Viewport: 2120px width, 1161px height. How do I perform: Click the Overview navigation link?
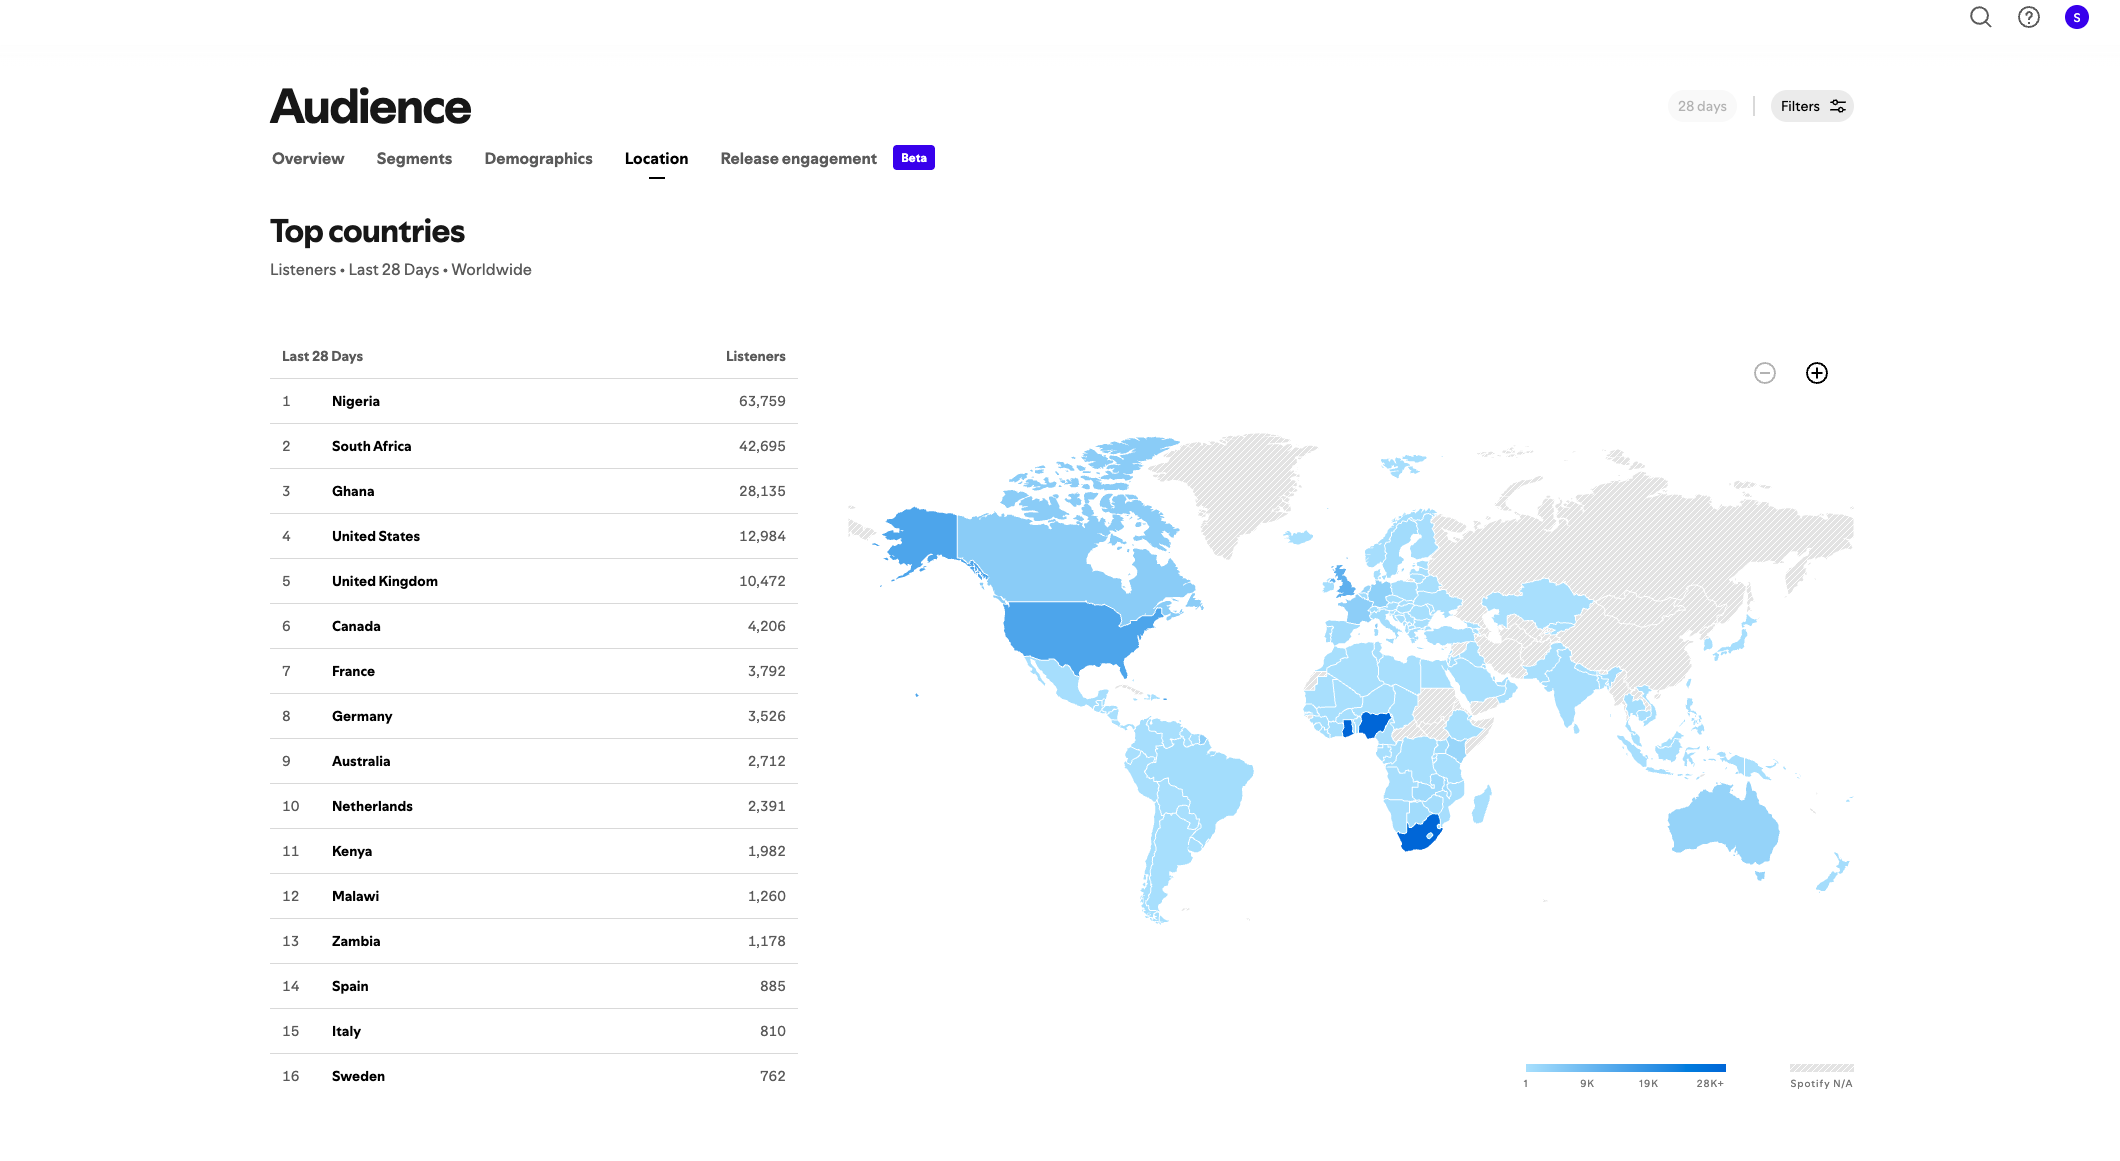click(306, 158)
